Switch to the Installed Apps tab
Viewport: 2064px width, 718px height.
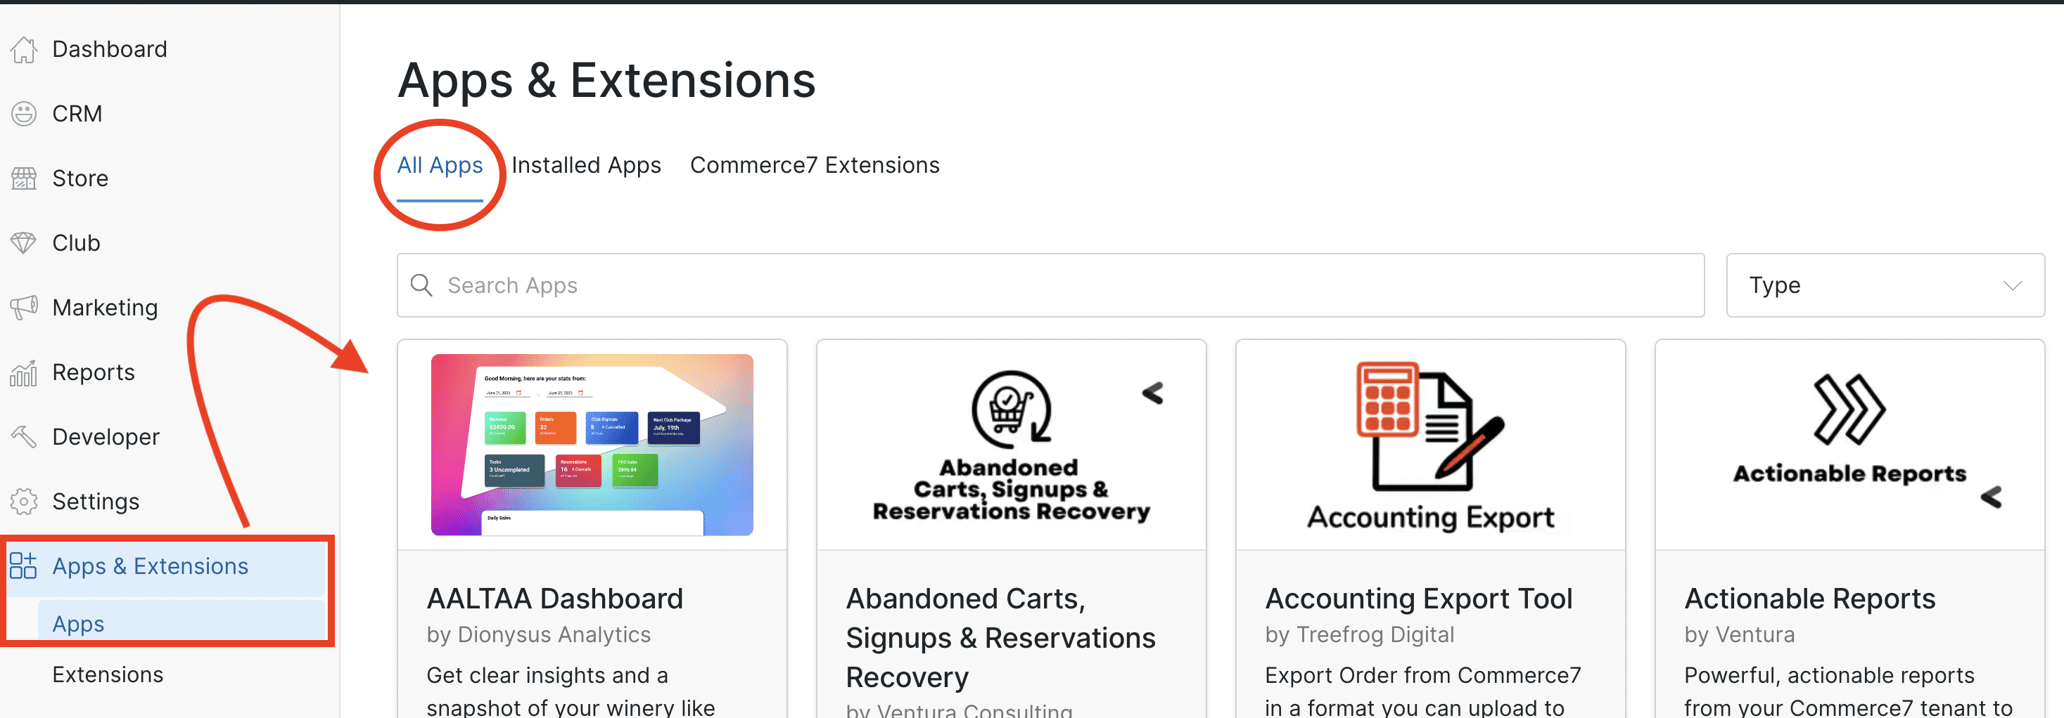point(586,165)
